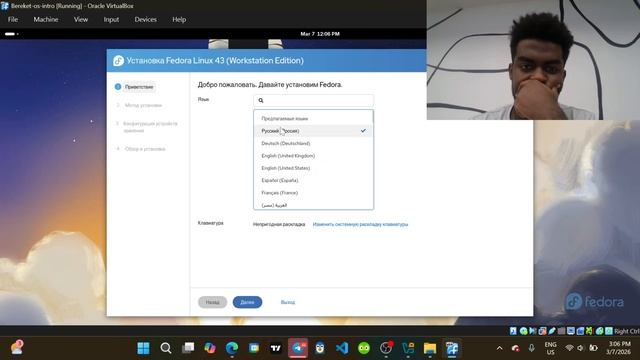Open taskbar Search magnifier

(166, 348)
